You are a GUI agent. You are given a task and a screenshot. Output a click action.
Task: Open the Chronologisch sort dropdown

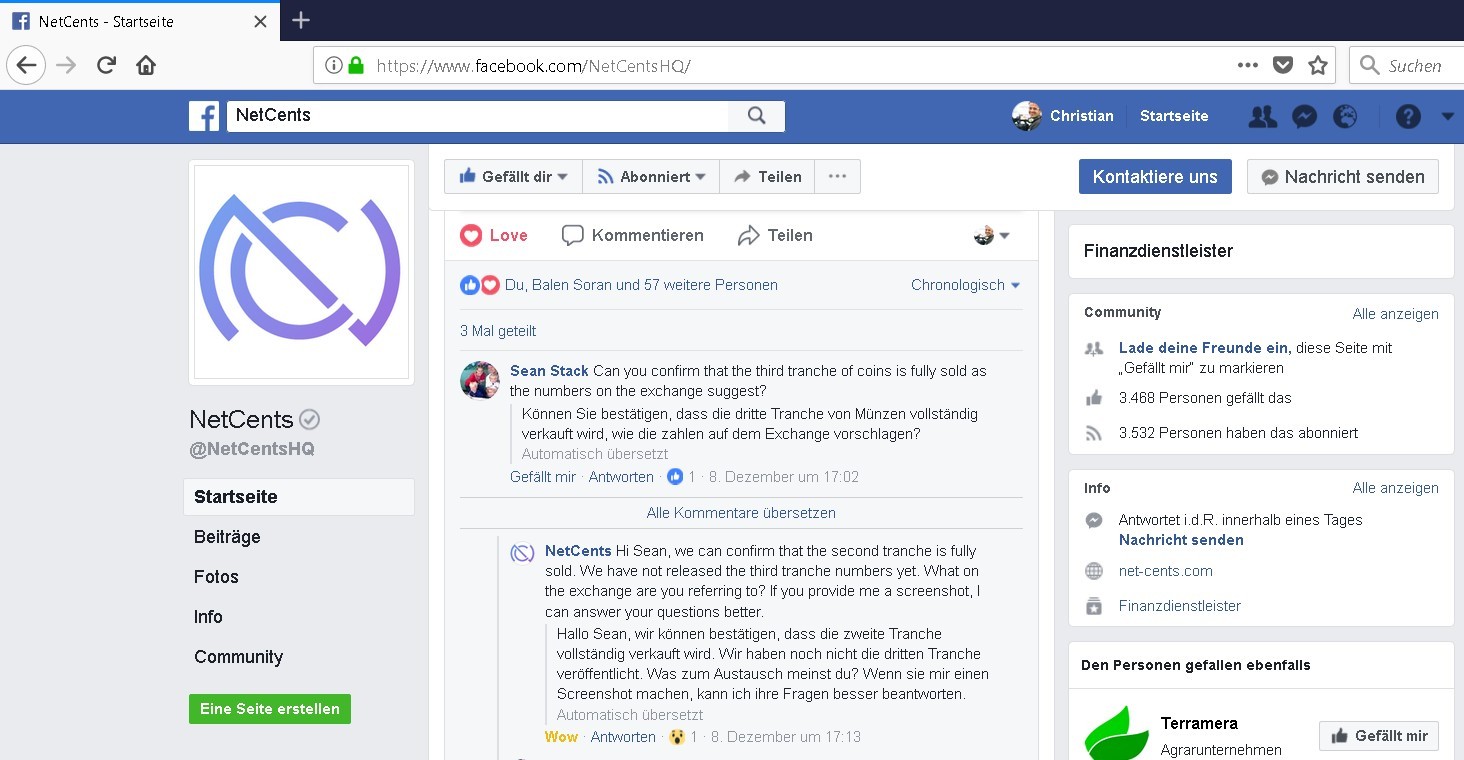click(966, 285)
